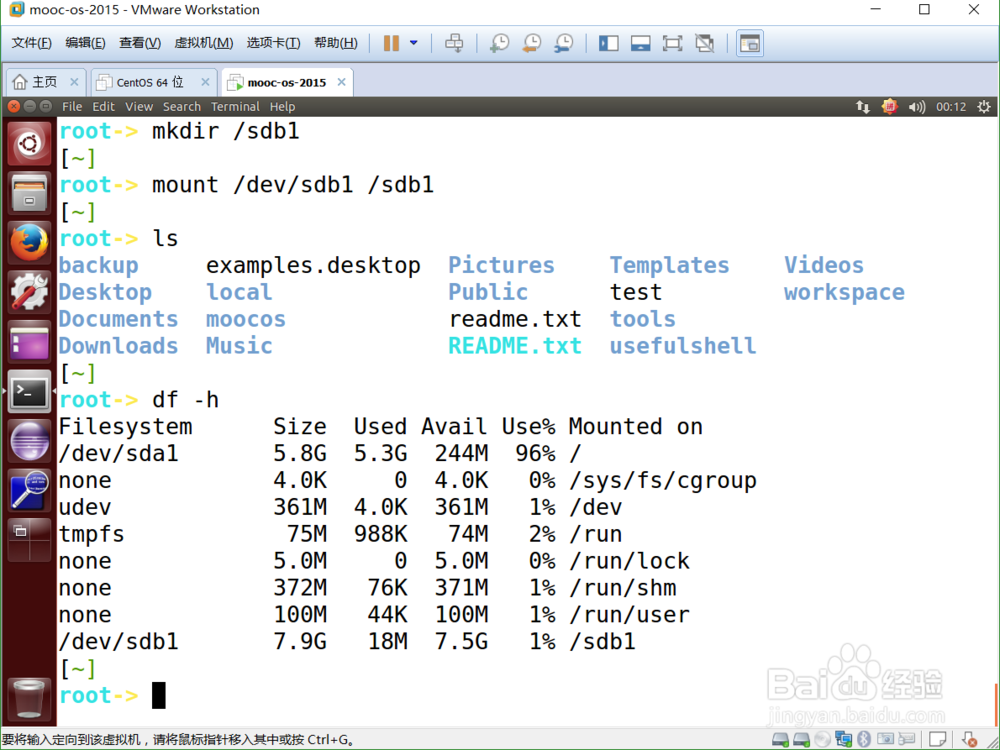Viewport: 1000px width, 750px height.
Task: Click the 00:12 clock indicator
Action: (x=951, y=107)
